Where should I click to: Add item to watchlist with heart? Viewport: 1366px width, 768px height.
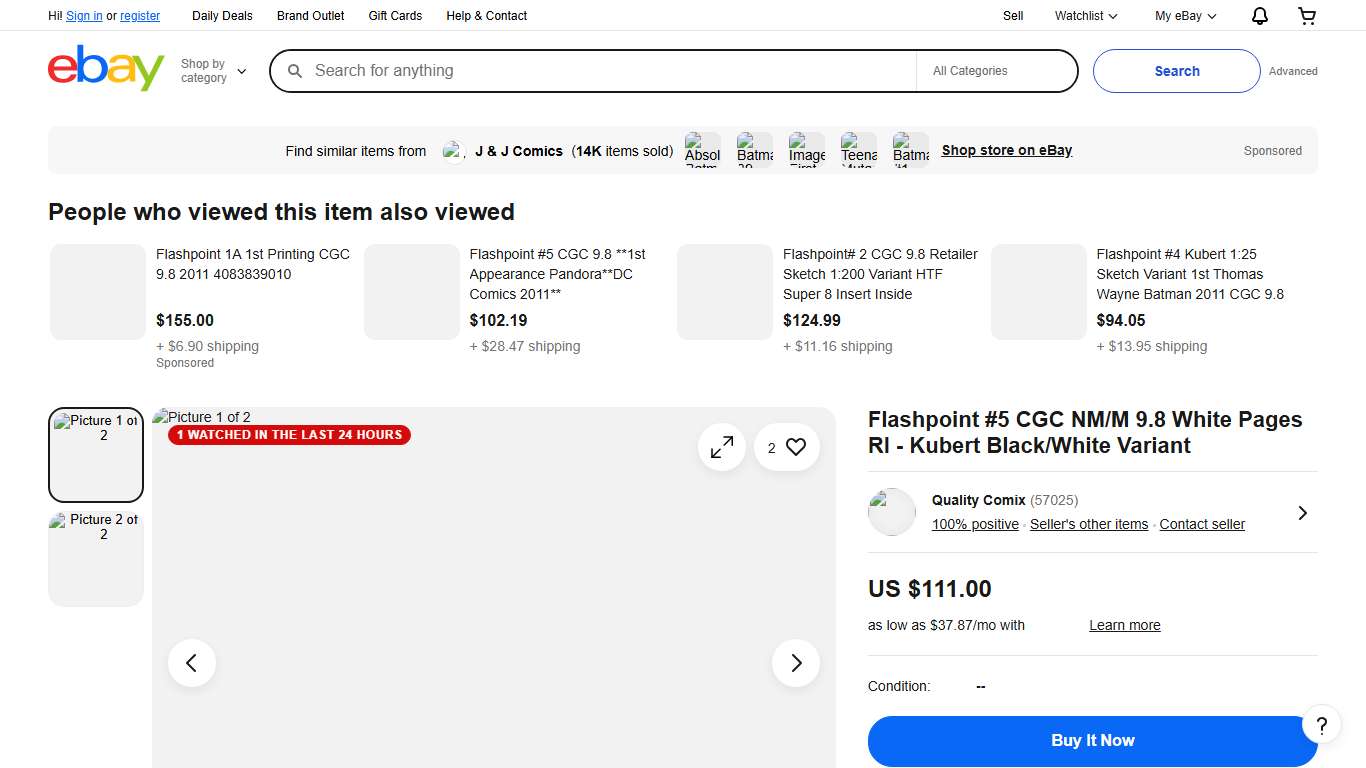pos(796,448)
